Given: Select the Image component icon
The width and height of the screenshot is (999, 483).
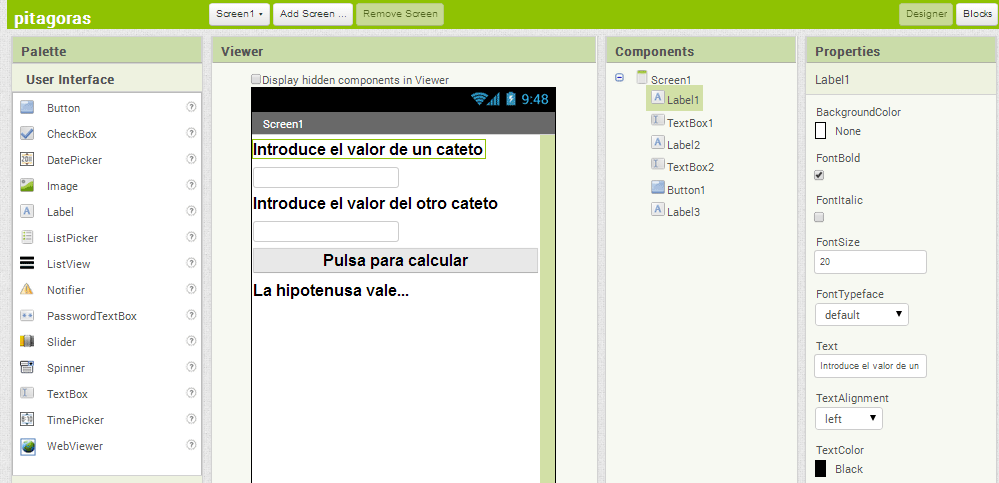Looking at the screenshot, I should pos(27,186).
